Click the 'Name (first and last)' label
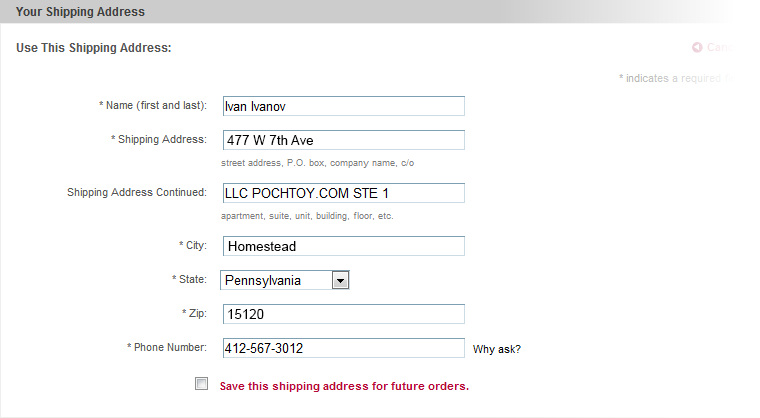This screenshot has height=418, width=760. pos(155,106)
